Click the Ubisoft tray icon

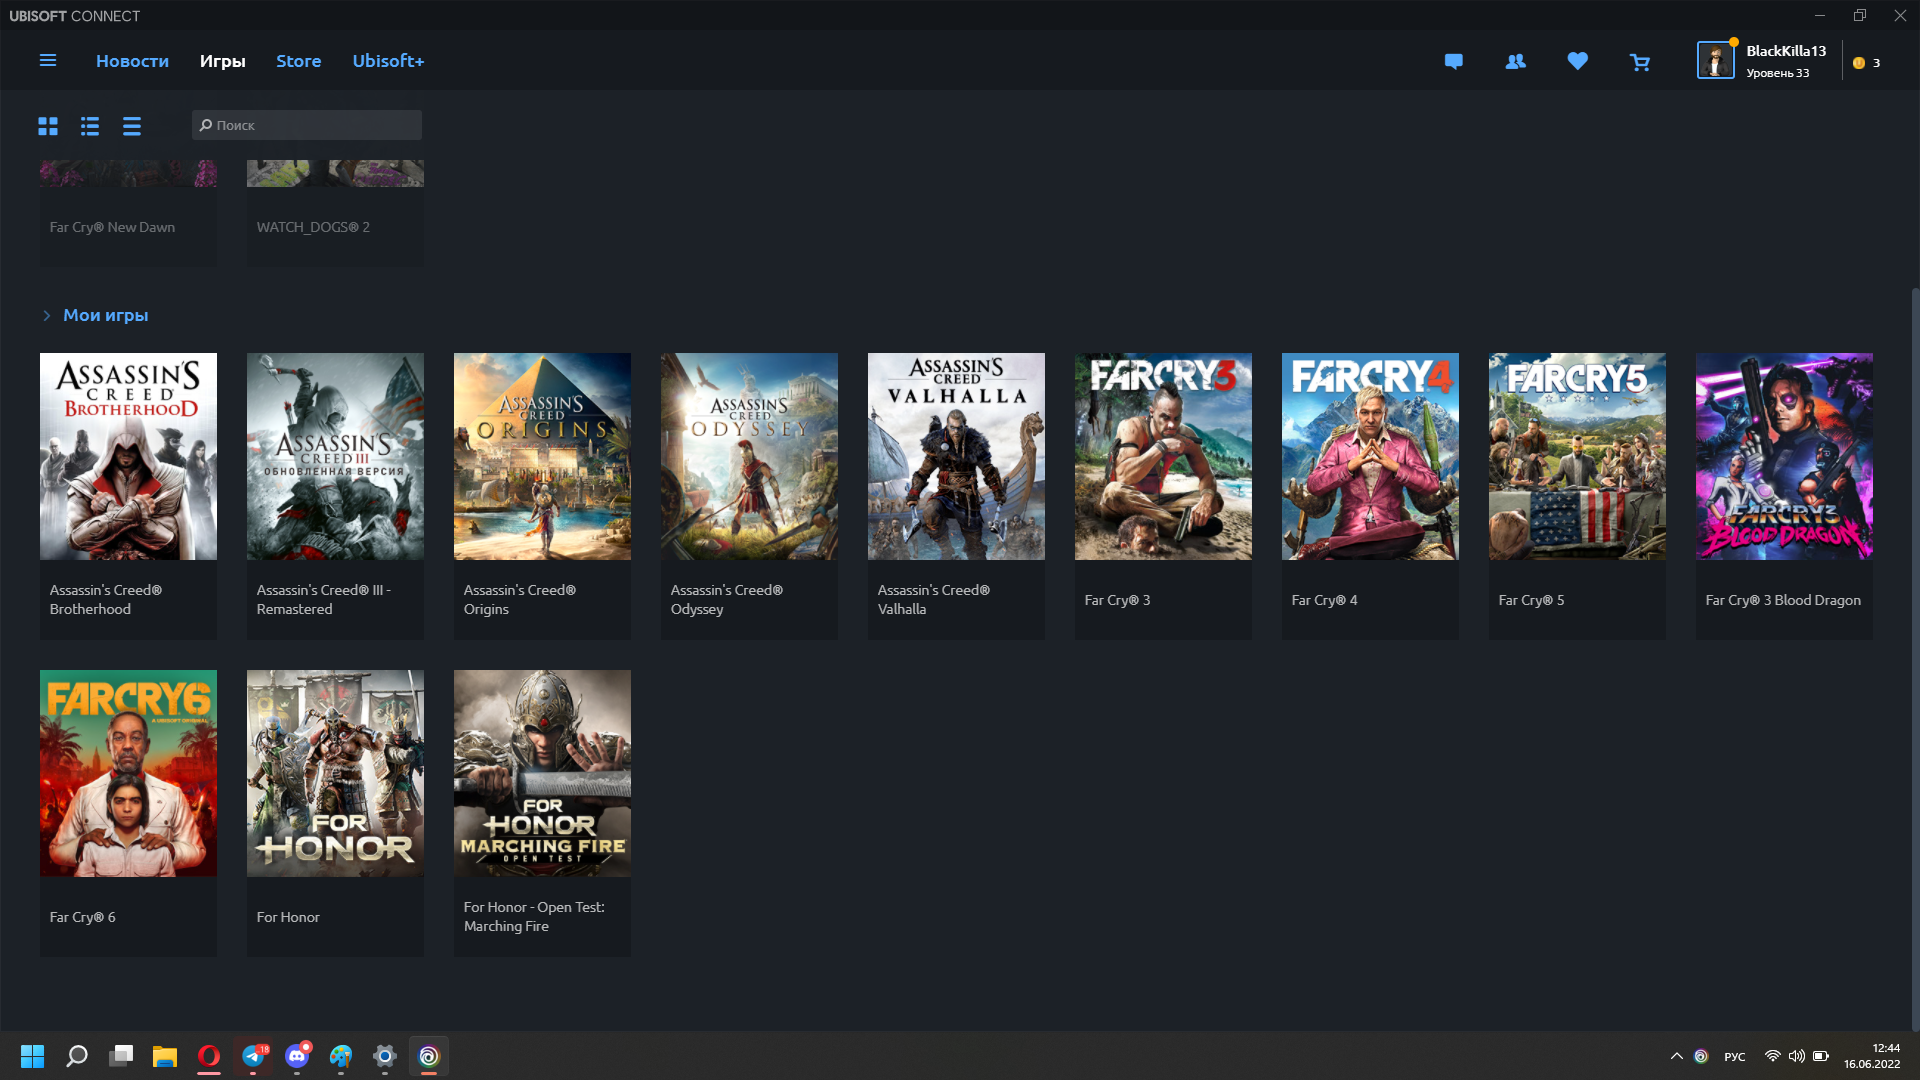1701,1056
